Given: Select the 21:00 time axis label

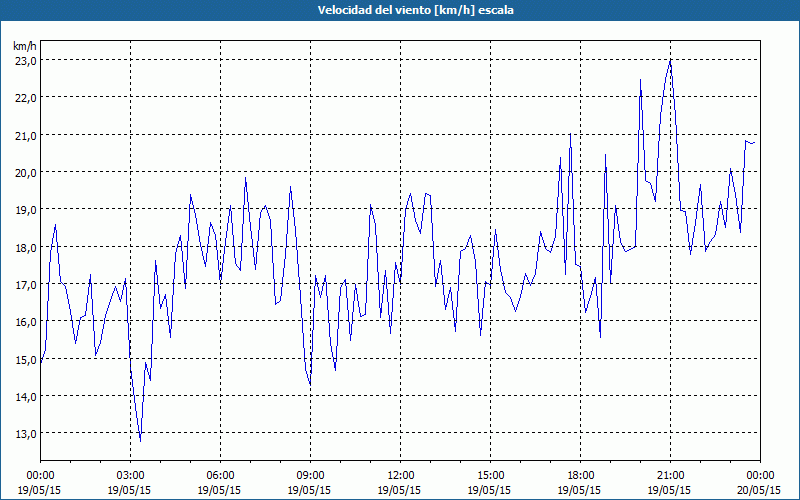Looking at the screenshot, I should (x=670, y=476).
